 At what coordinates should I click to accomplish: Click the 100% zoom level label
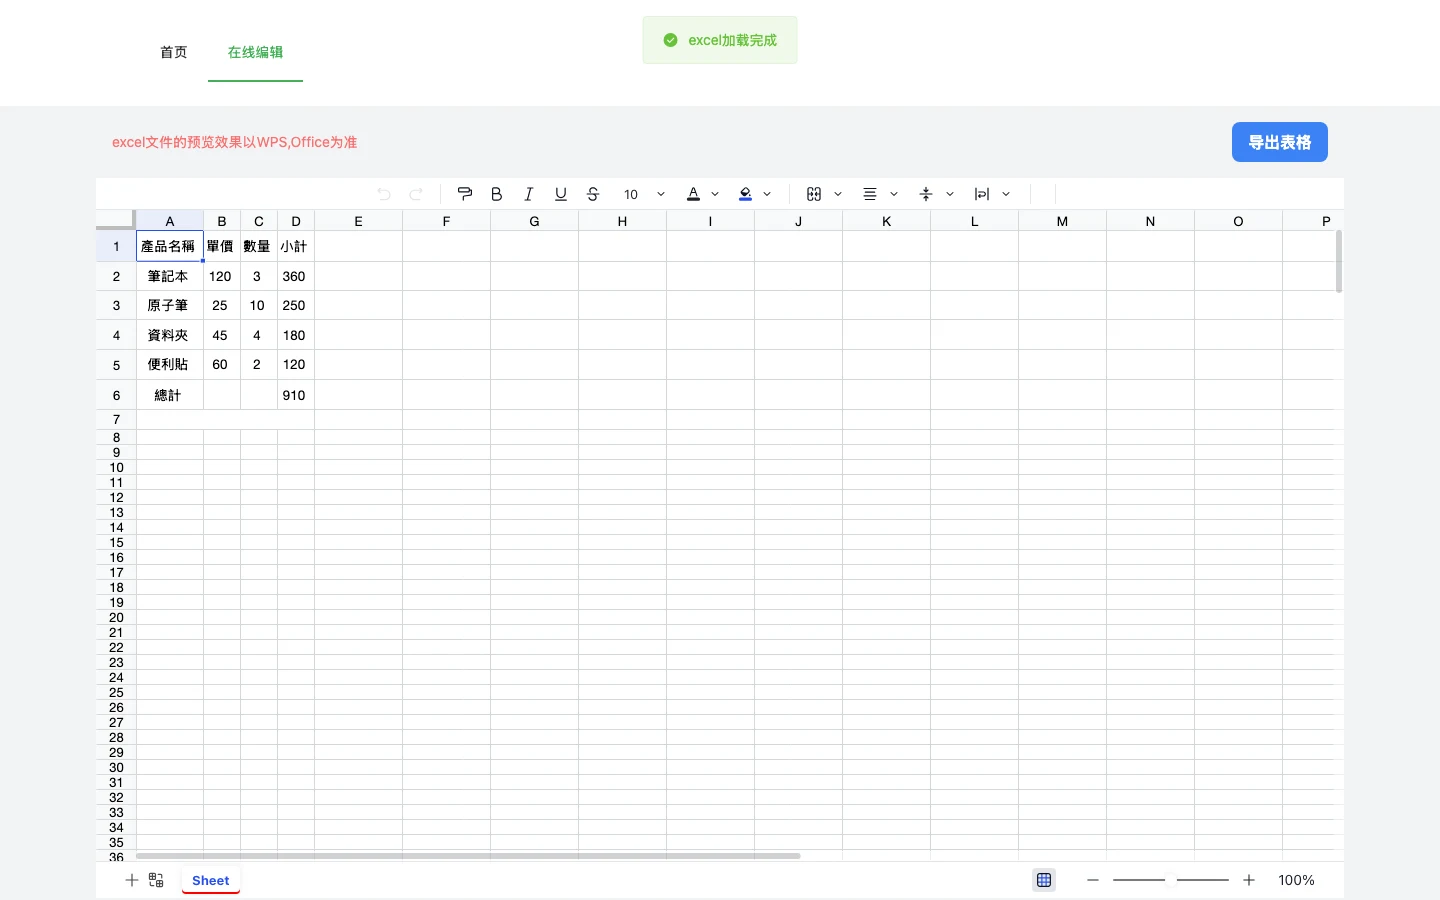coord(1296,880)
